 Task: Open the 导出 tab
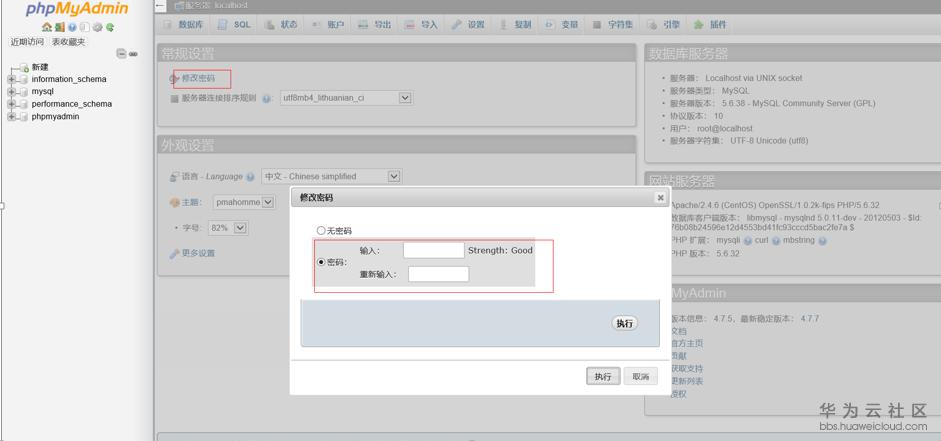coord(375,25)
